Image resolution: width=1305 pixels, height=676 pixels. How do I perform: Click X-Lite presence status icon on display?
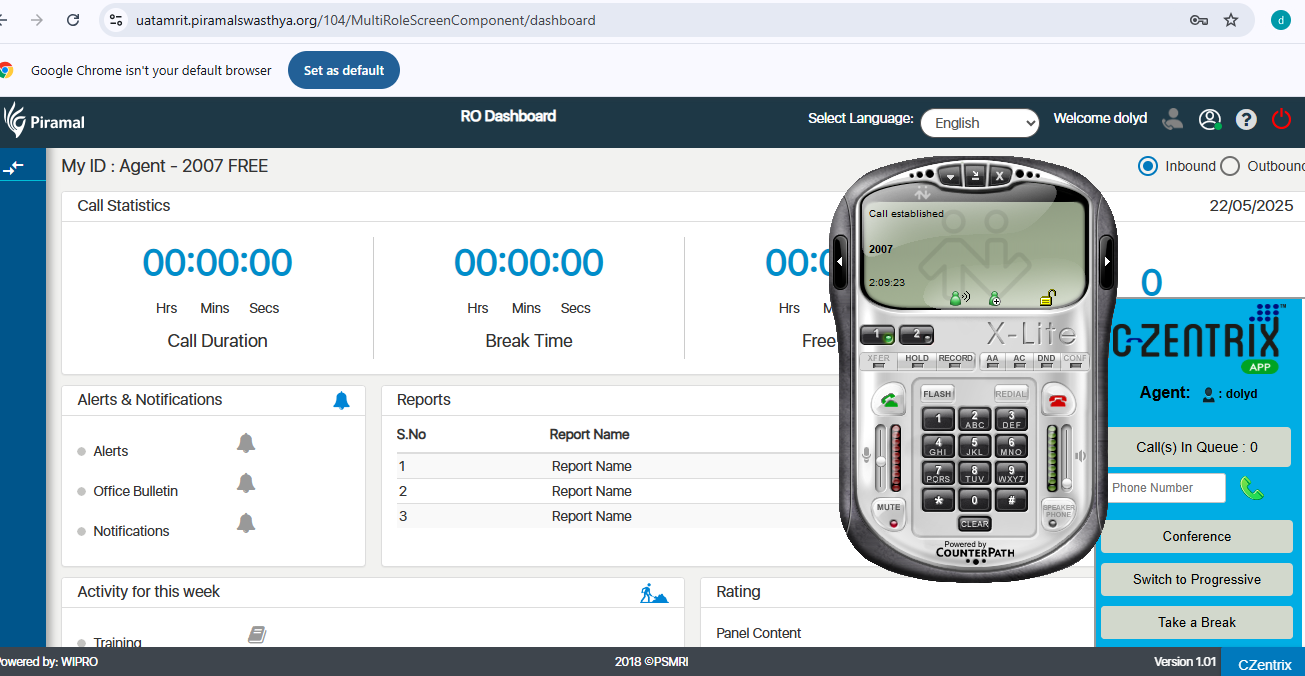[x=959, y=298]
